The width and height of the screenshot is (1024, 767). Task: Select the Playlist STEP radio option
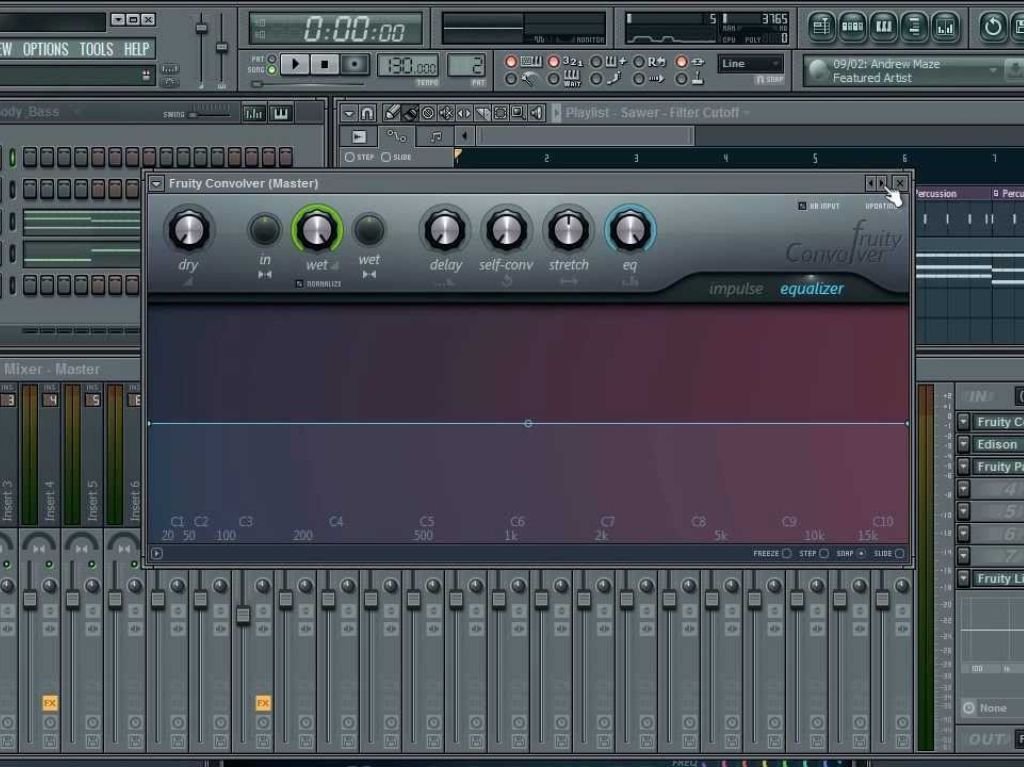(x=349, y=157)
